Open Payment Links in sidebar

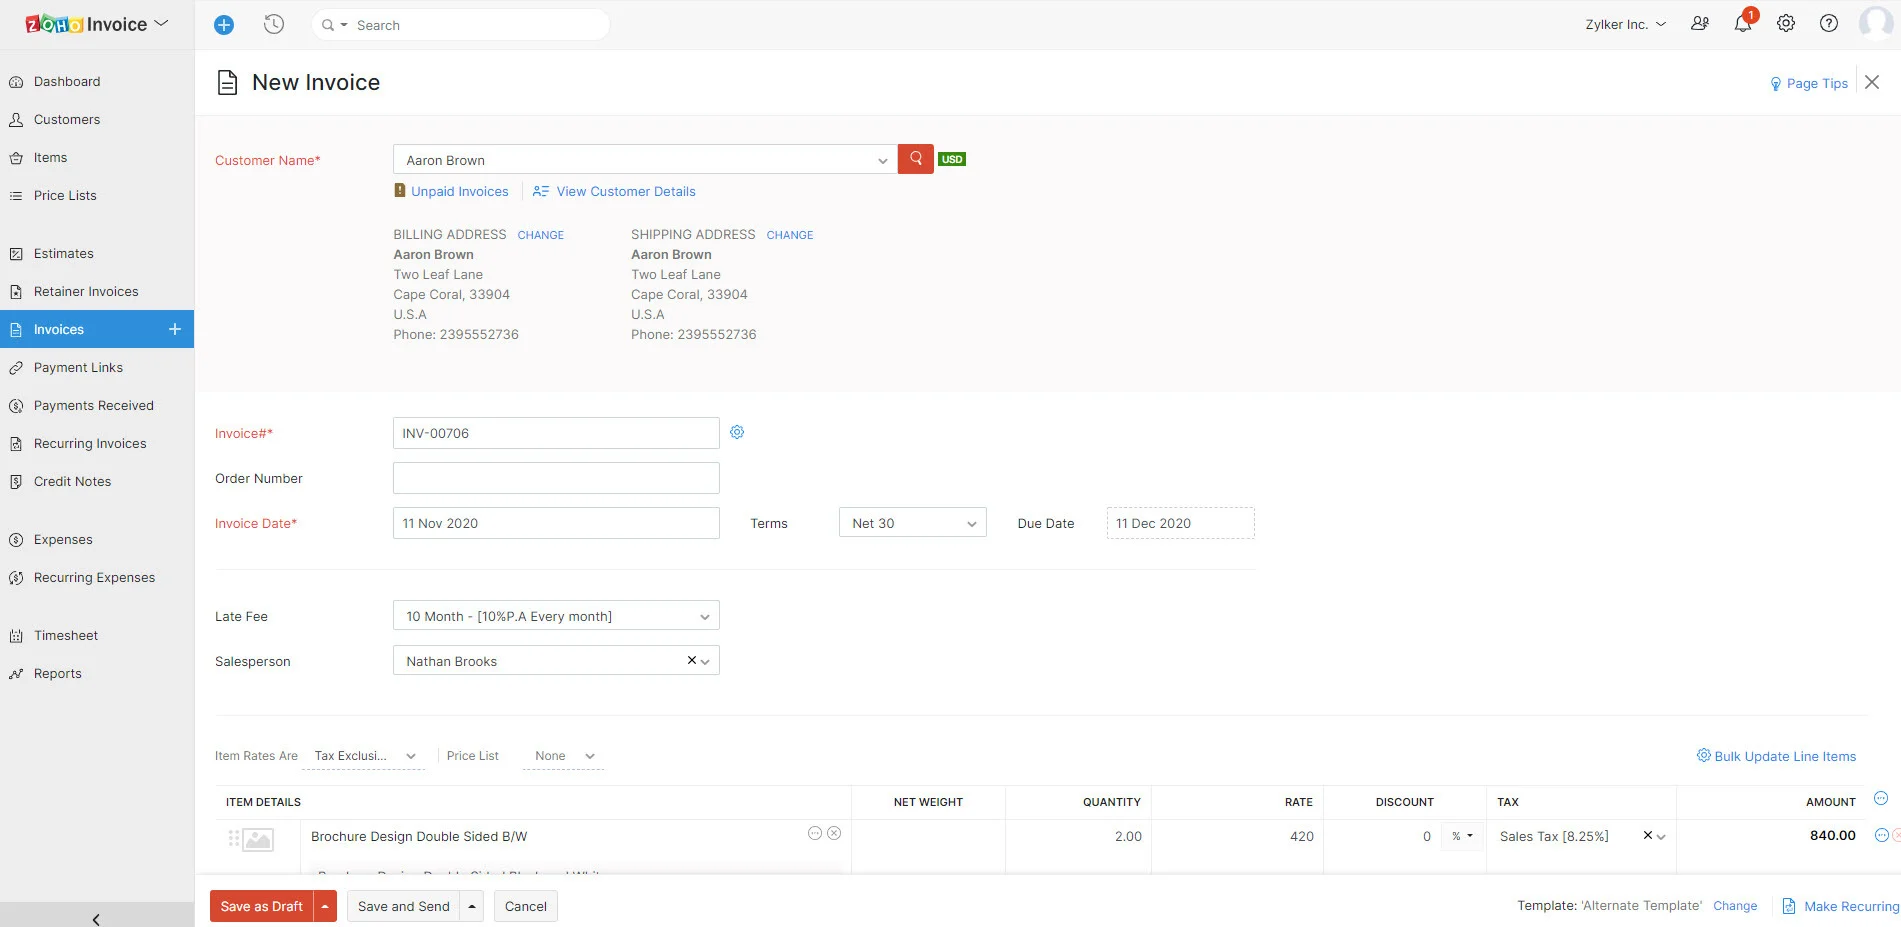point(78,368)
